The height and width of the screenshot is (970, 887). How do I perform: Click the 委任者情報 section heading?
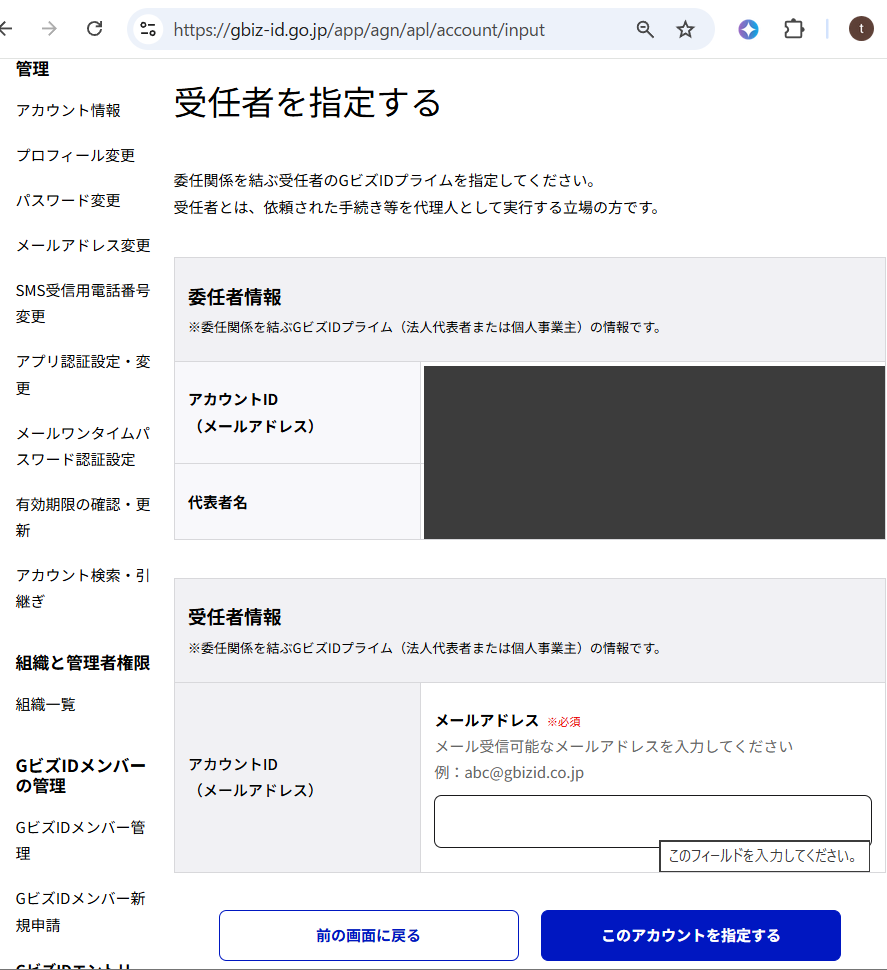point(235,297)
